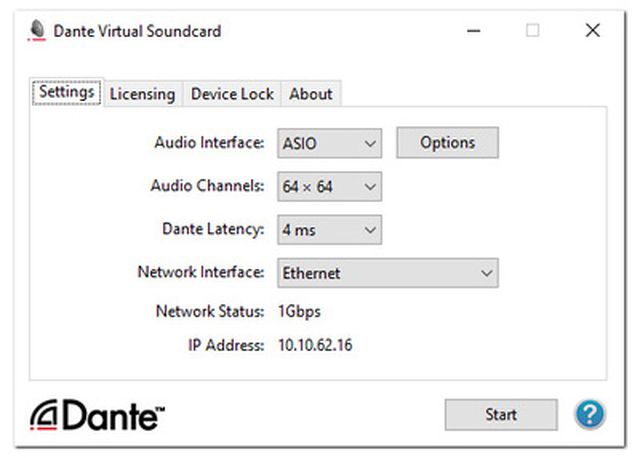Click the Network Interface label

[x=201, y=272]
